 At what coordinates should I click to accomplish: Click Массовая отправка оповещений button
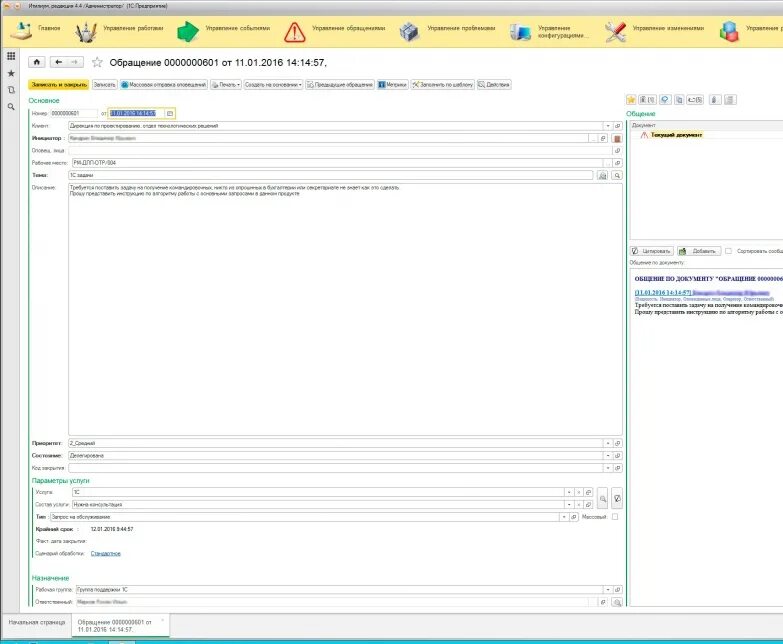(163, 85)
